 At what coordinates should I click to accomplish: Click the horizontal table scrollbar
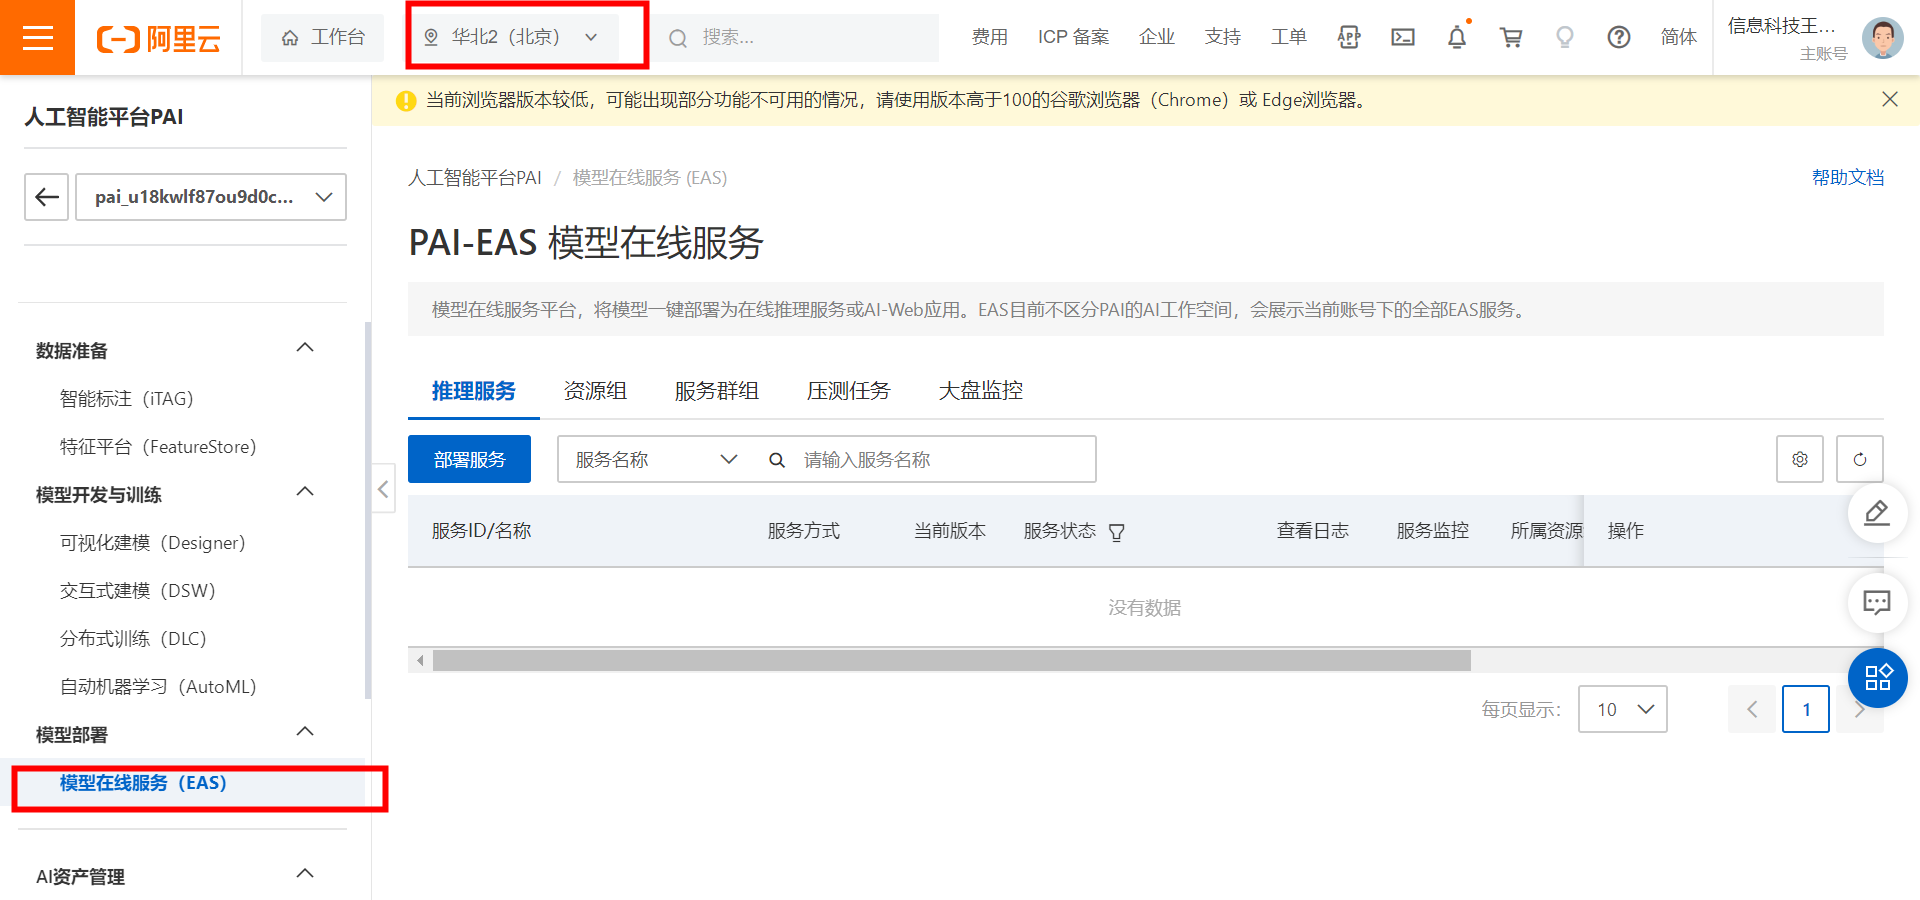(x=951, y=660)
